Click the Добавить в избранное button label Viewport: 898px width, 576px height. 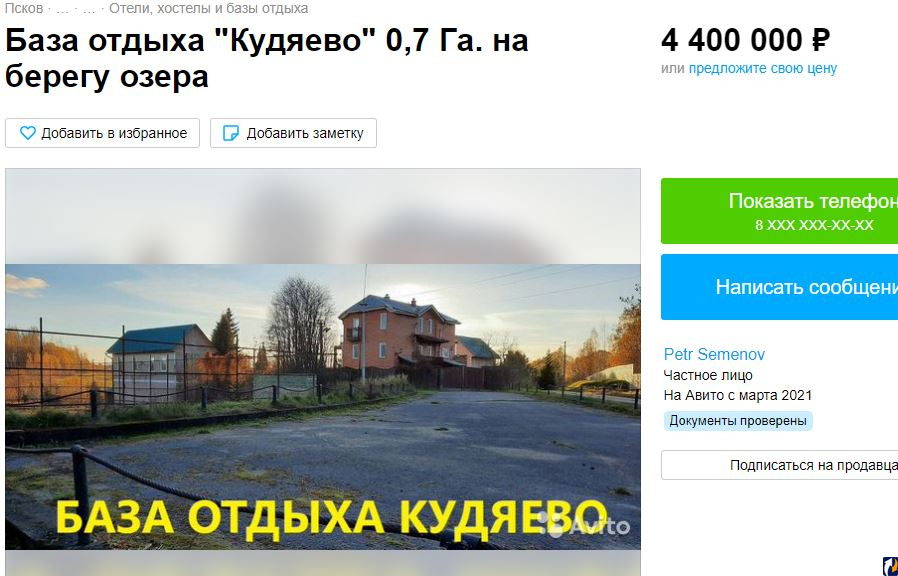point(114,133)
